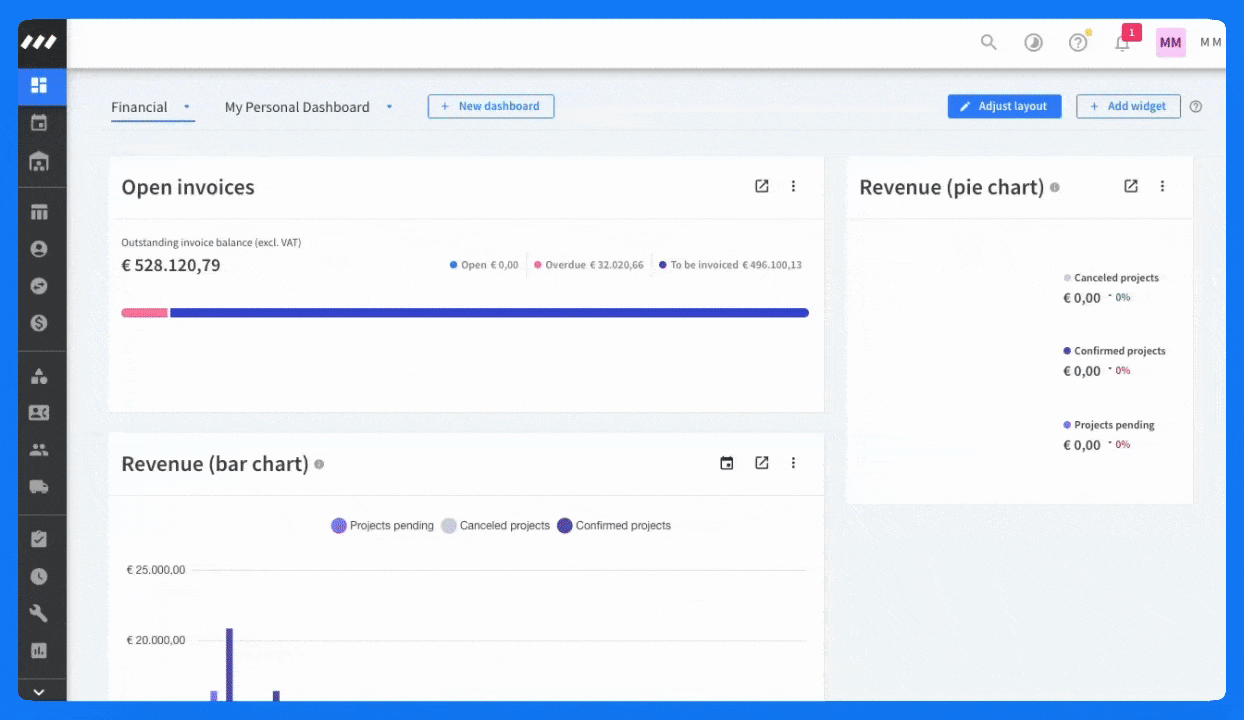Screen dimensions: 1244x720
Task: Click the Open invoices widget title
Action: [x=188, y=187]
